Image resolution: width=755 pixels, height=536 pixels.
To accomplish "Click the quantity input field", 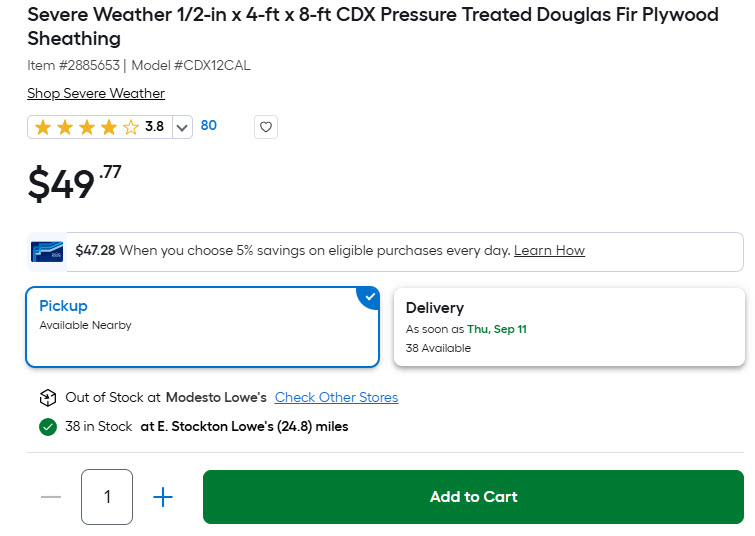I will (x=107, y=497).
